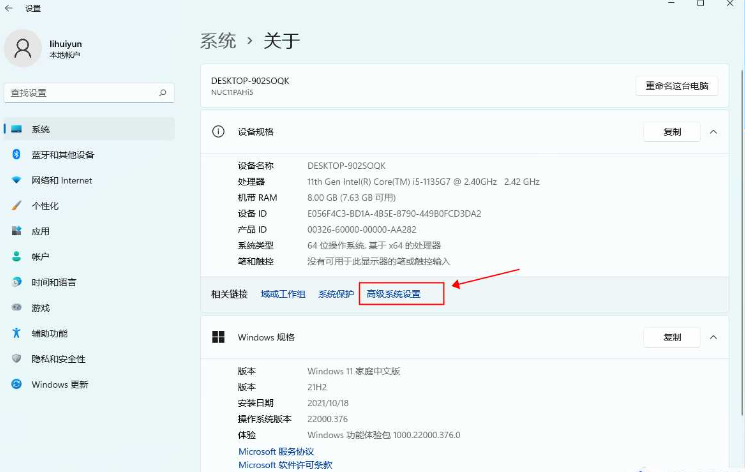Select OS build value 22000.376

327,419
